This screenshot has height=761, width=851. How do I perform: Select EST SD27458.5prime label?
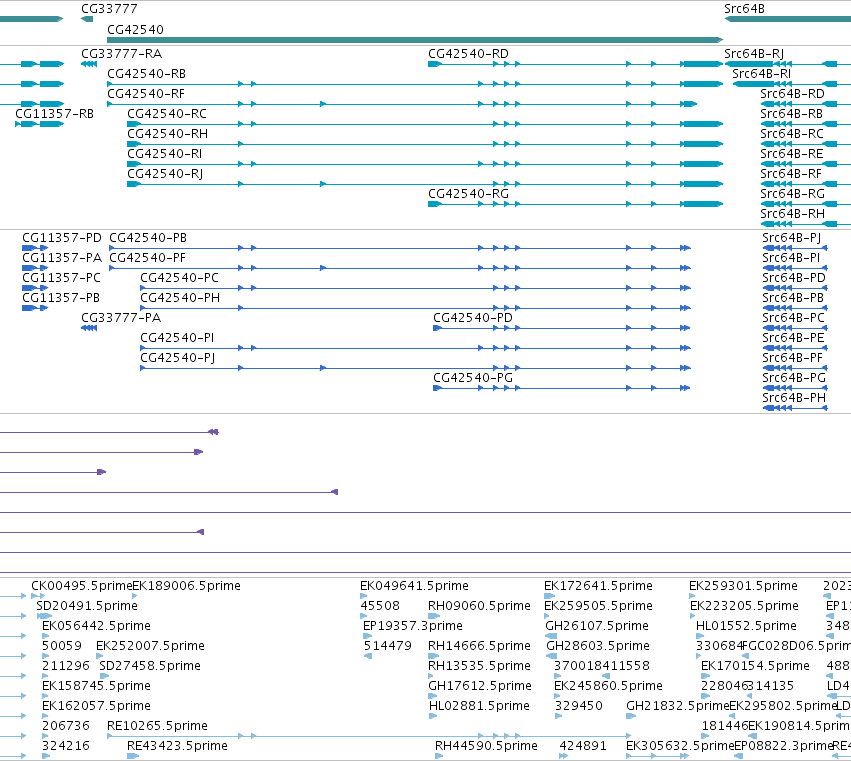[150, 666]
